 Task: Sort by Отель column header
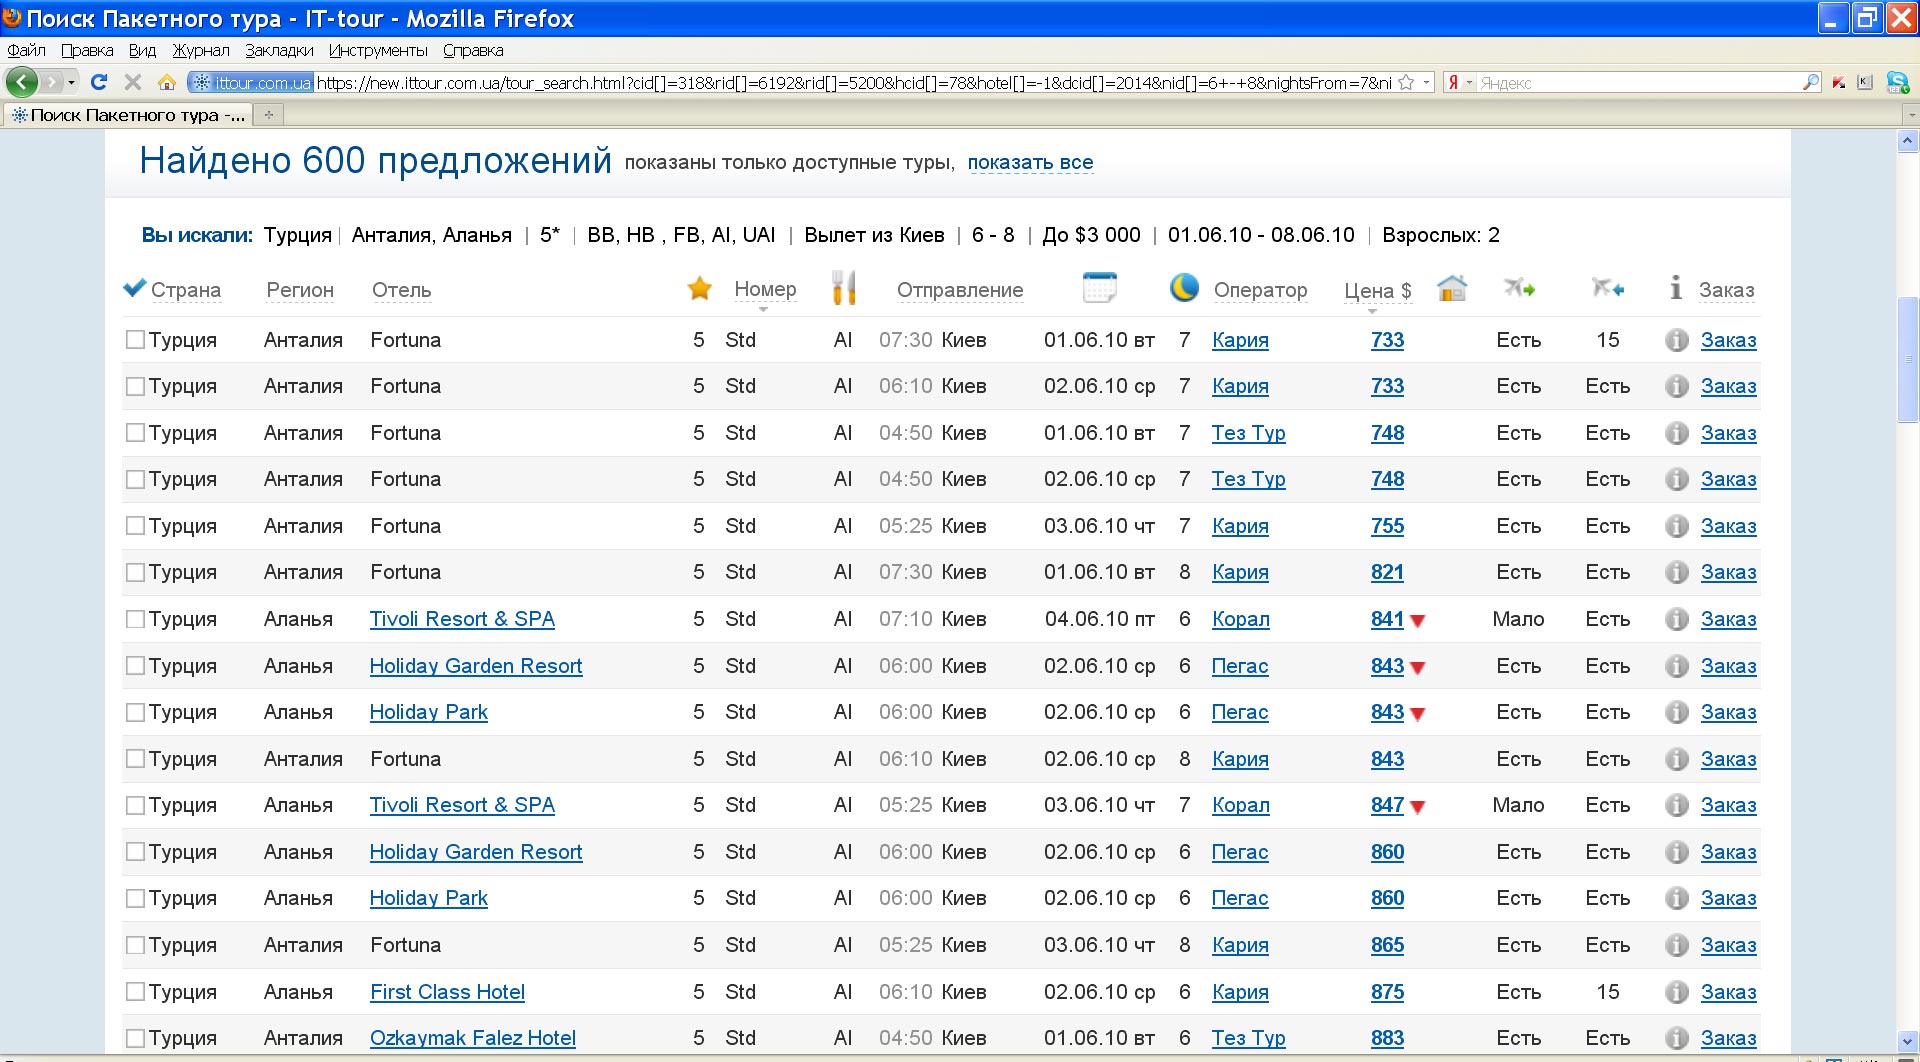401,290
